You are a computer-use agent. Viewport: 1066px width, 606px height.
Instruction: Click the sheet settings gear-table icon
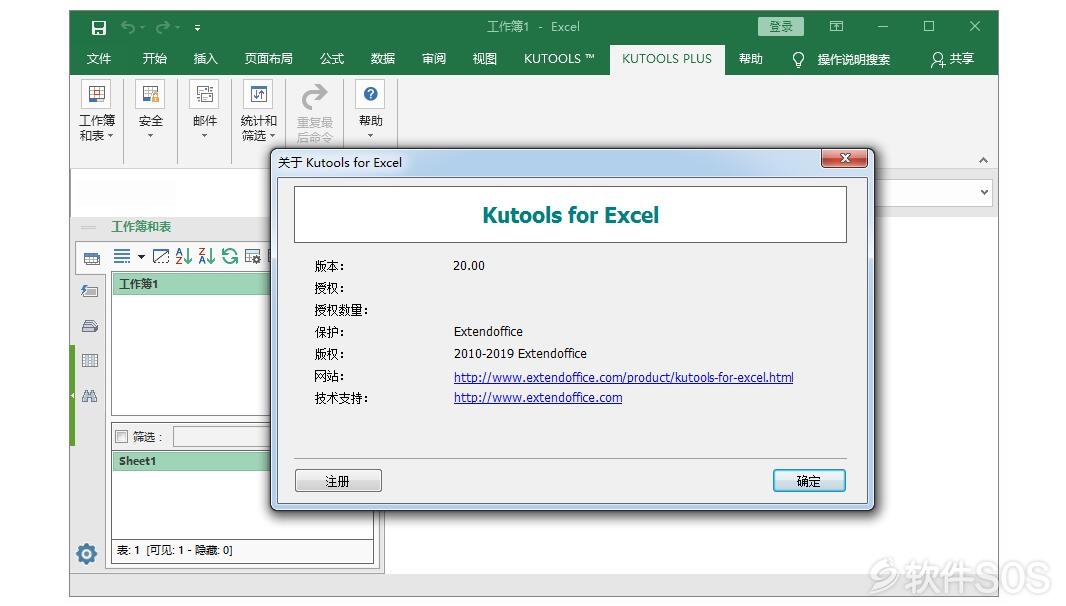point(252,256)
